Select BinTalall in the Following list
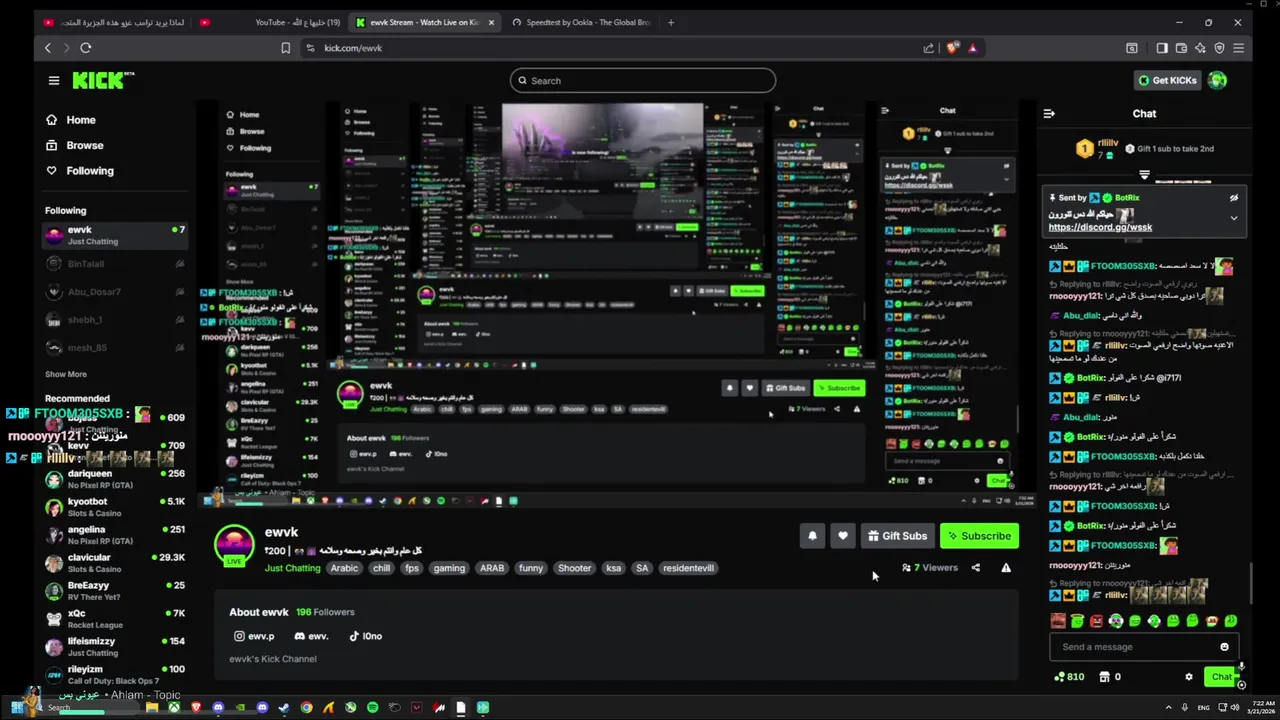The width and height of the screenshot is (1280, 720). click(114, 264)
